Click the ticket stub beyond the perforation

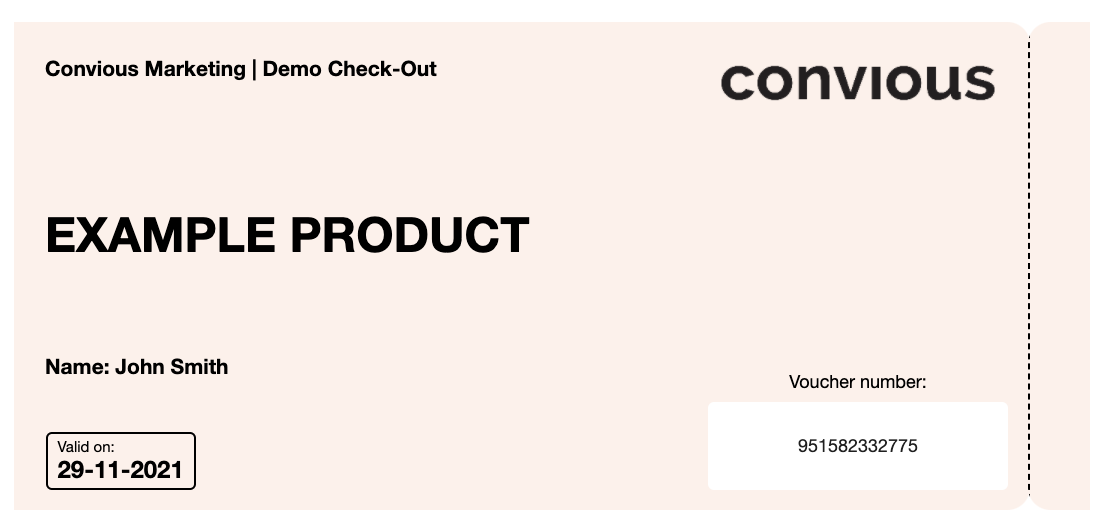[x=1061, y=265]
